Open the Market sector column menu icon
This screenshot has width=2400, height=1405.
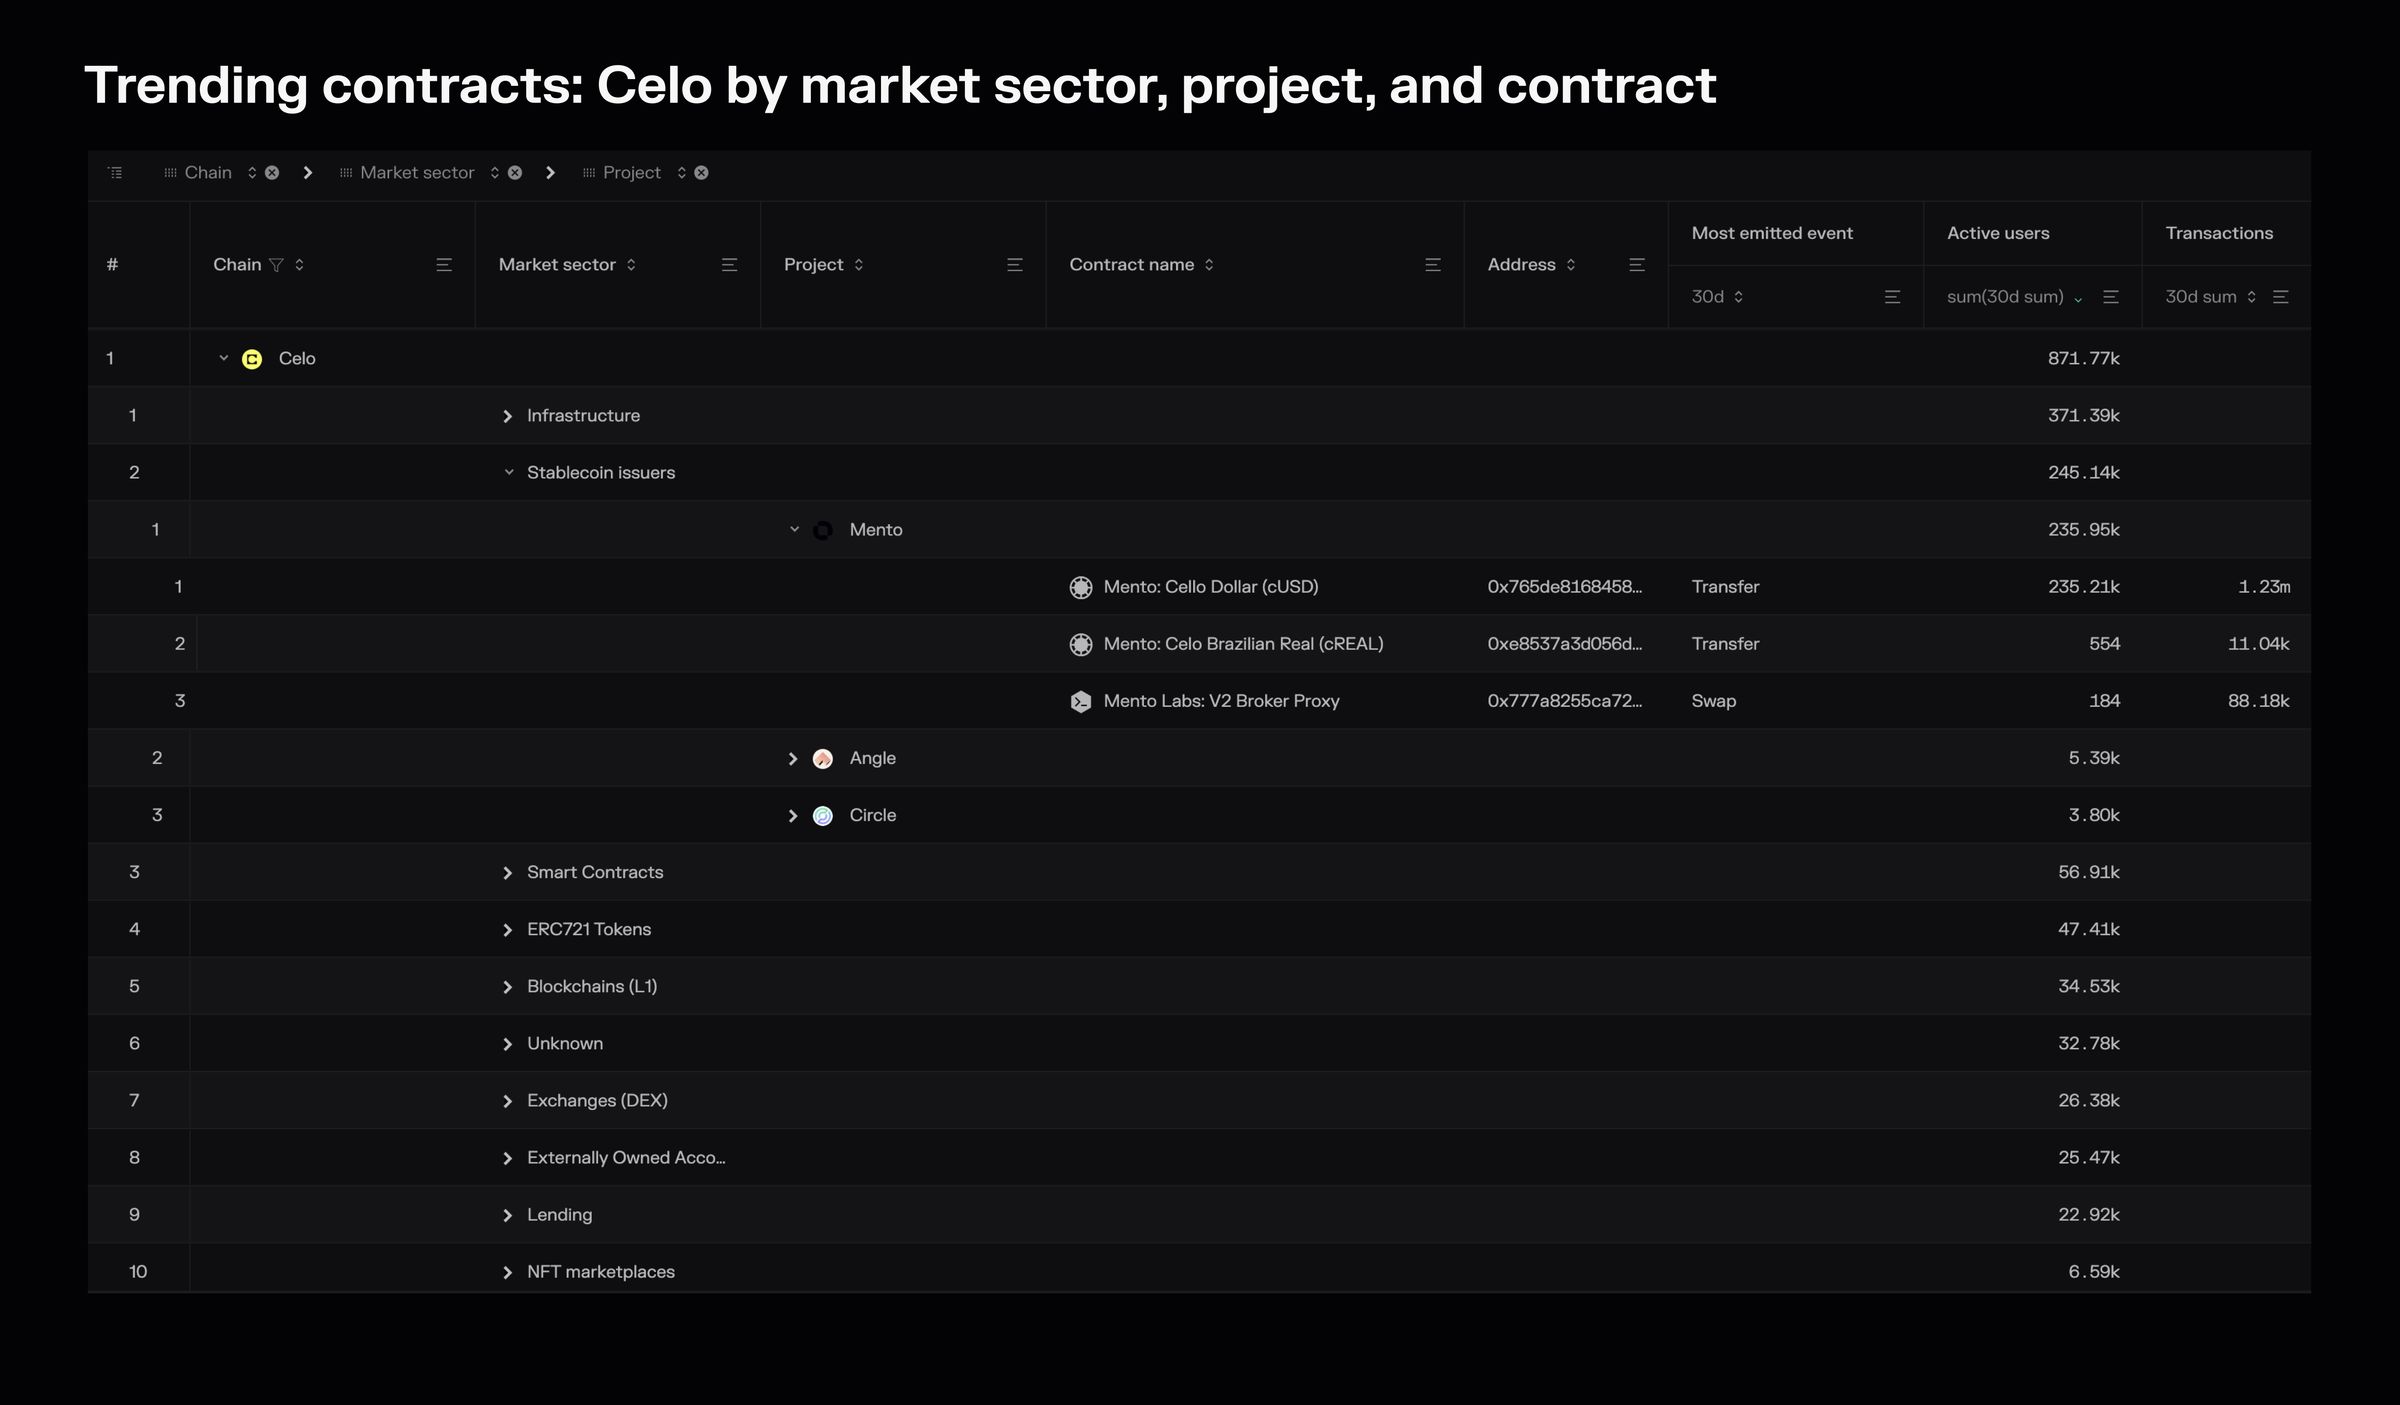730,265
